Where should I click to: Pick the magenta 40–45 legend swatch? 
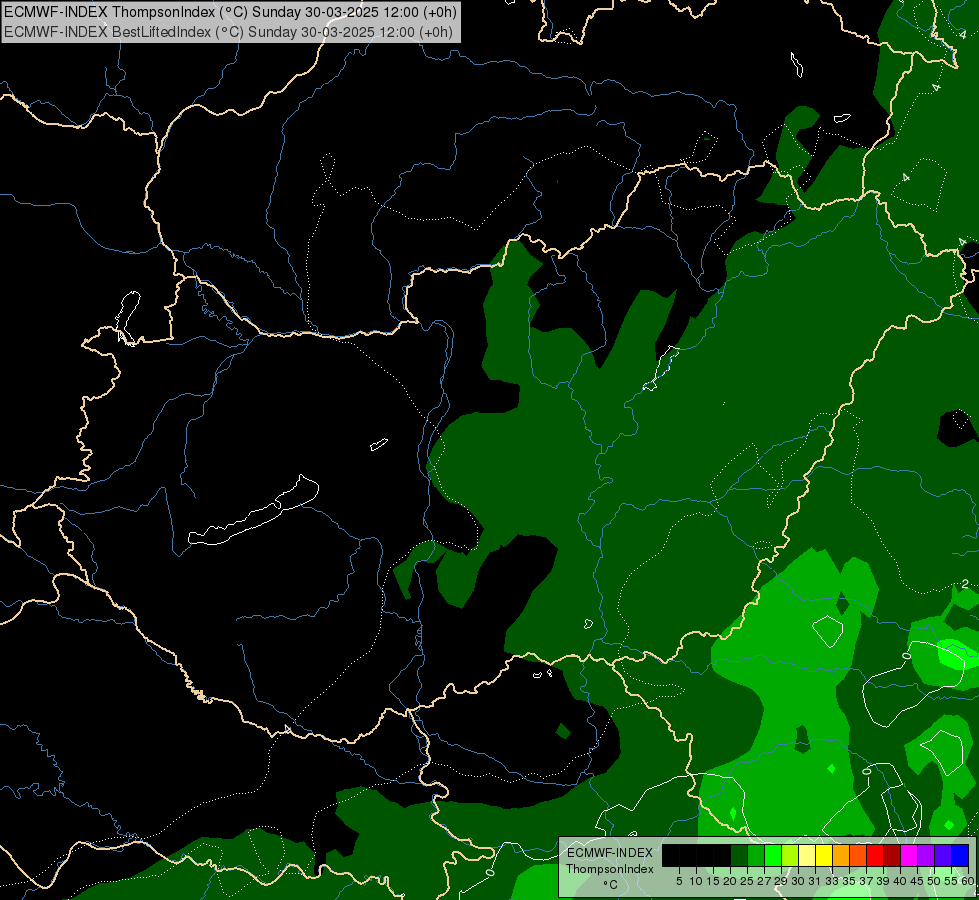click(x=909, y=856)
